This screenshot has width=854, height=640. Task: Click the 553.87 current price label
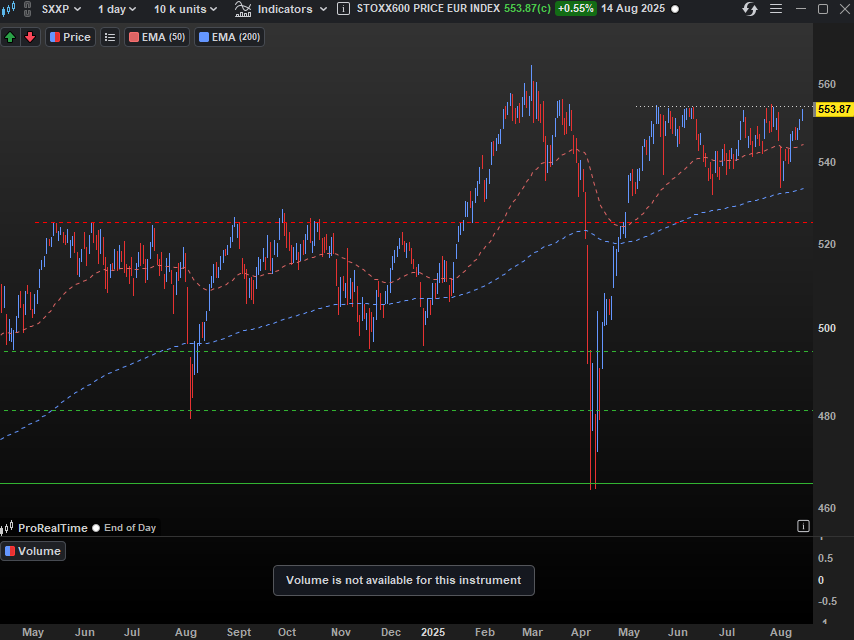point(833,109)
